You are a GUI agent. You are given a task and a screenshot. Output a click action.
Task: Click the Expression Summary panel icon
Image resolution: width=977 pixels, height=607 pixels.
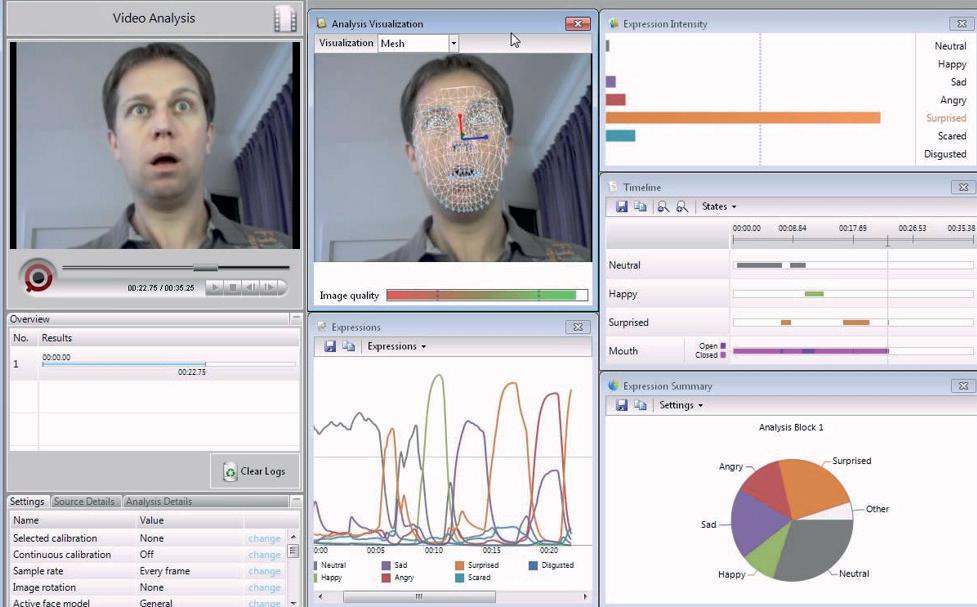tap(614, 385)
